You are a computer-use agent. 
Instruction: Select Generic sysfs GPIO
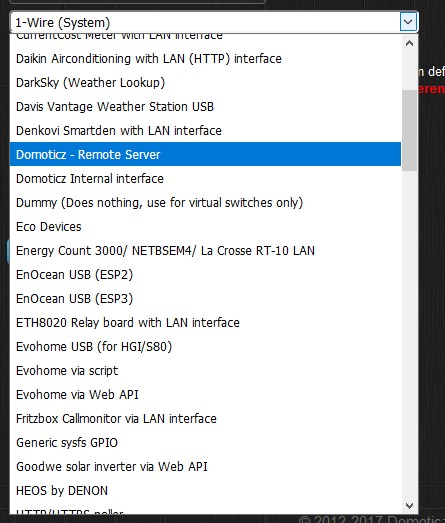205,443
